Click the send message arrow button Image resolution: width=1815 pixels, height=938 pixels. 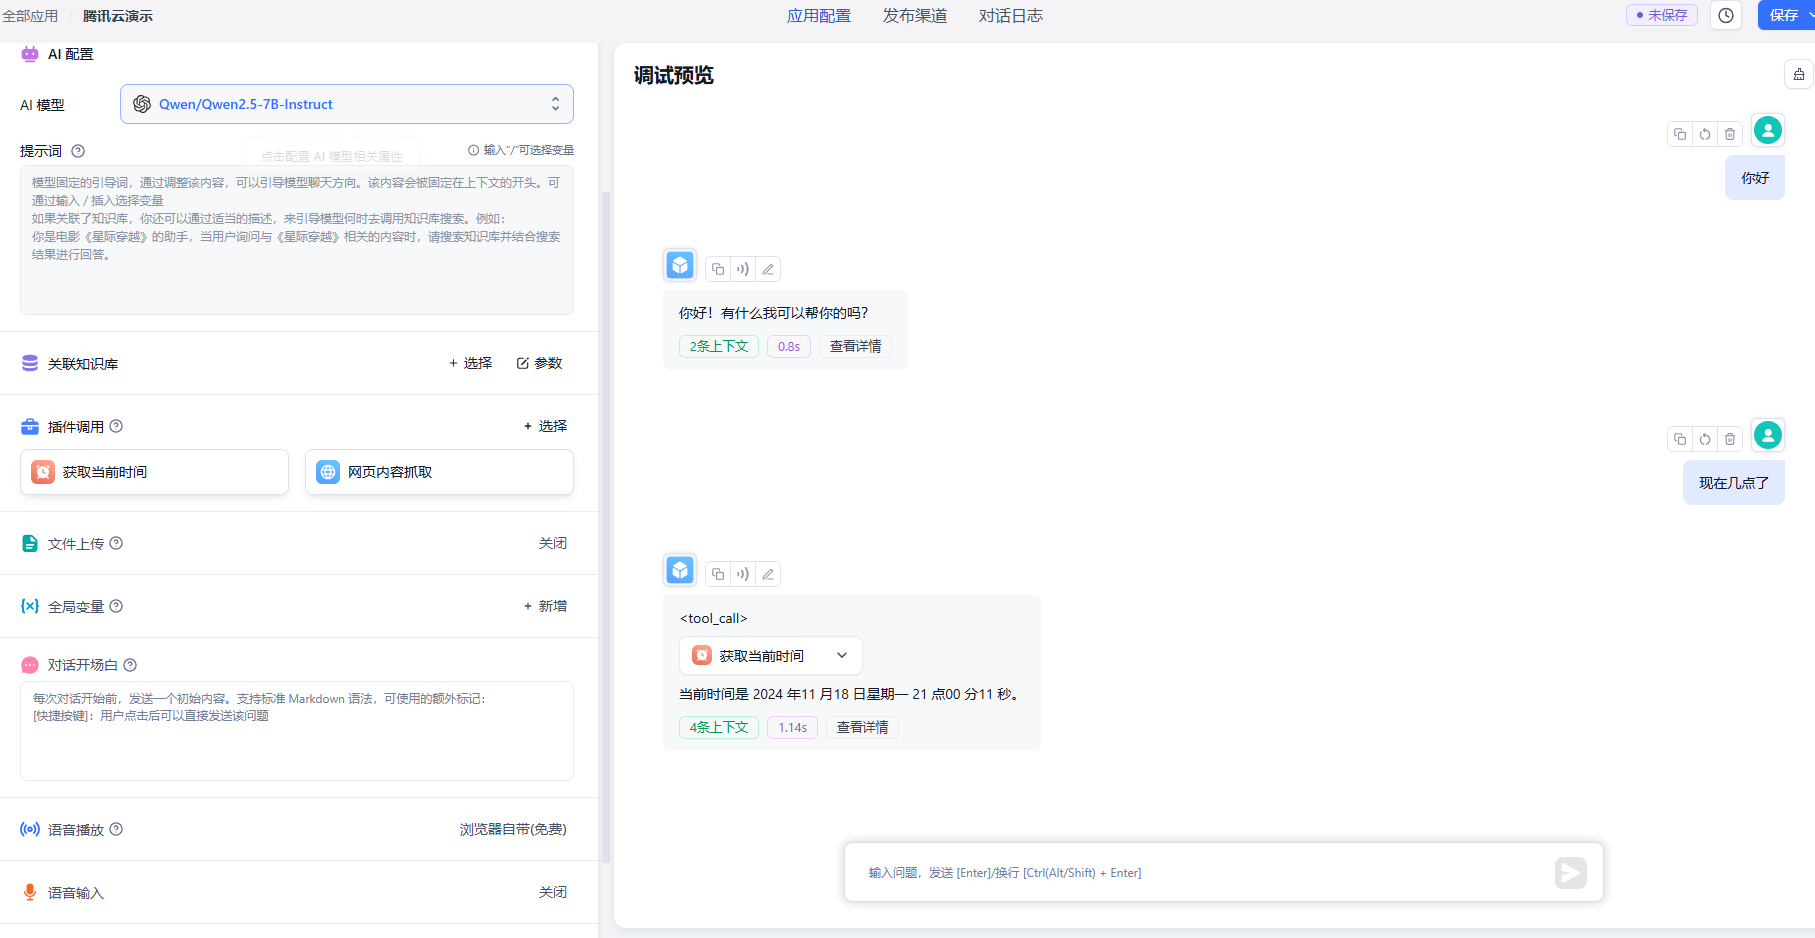(1571, 873)
